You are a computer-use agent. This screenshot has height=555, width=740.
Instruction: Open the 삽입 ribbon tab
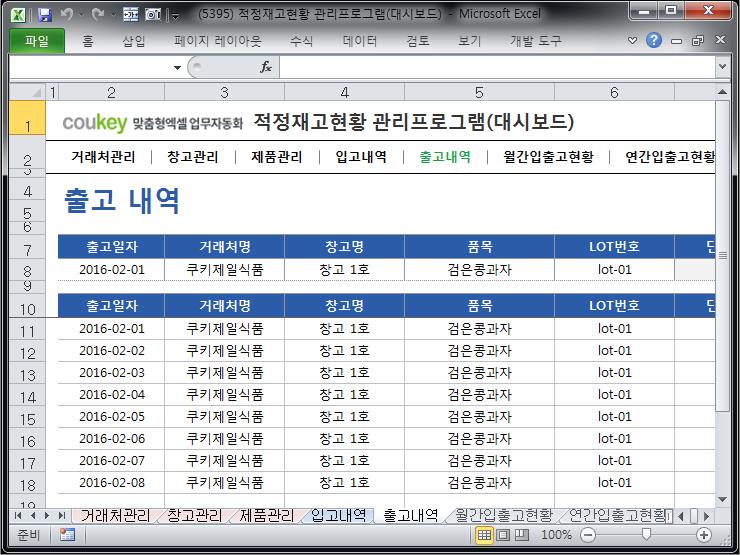pyautogui.click(x=134, y=41)
